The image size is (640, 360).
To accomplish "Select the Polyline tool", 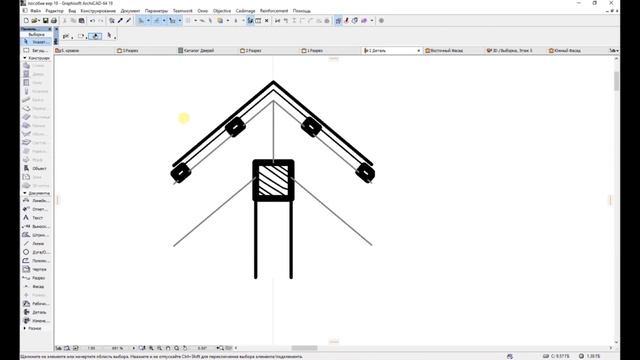I will pos(36,260).
